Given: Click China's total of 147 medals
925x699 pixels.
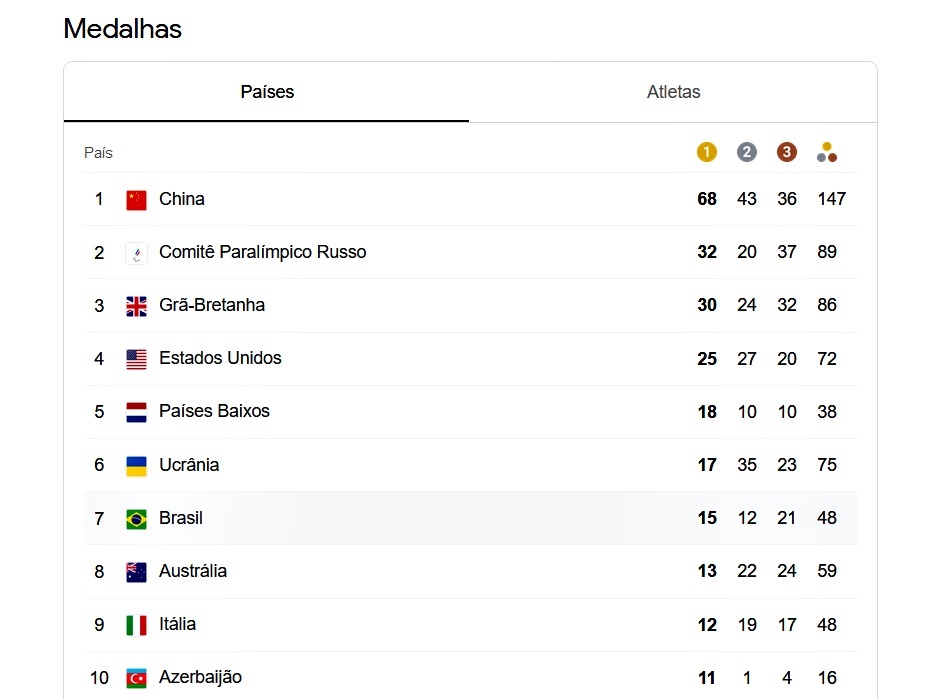Looking at the screenshot, I should click(832, 199).
